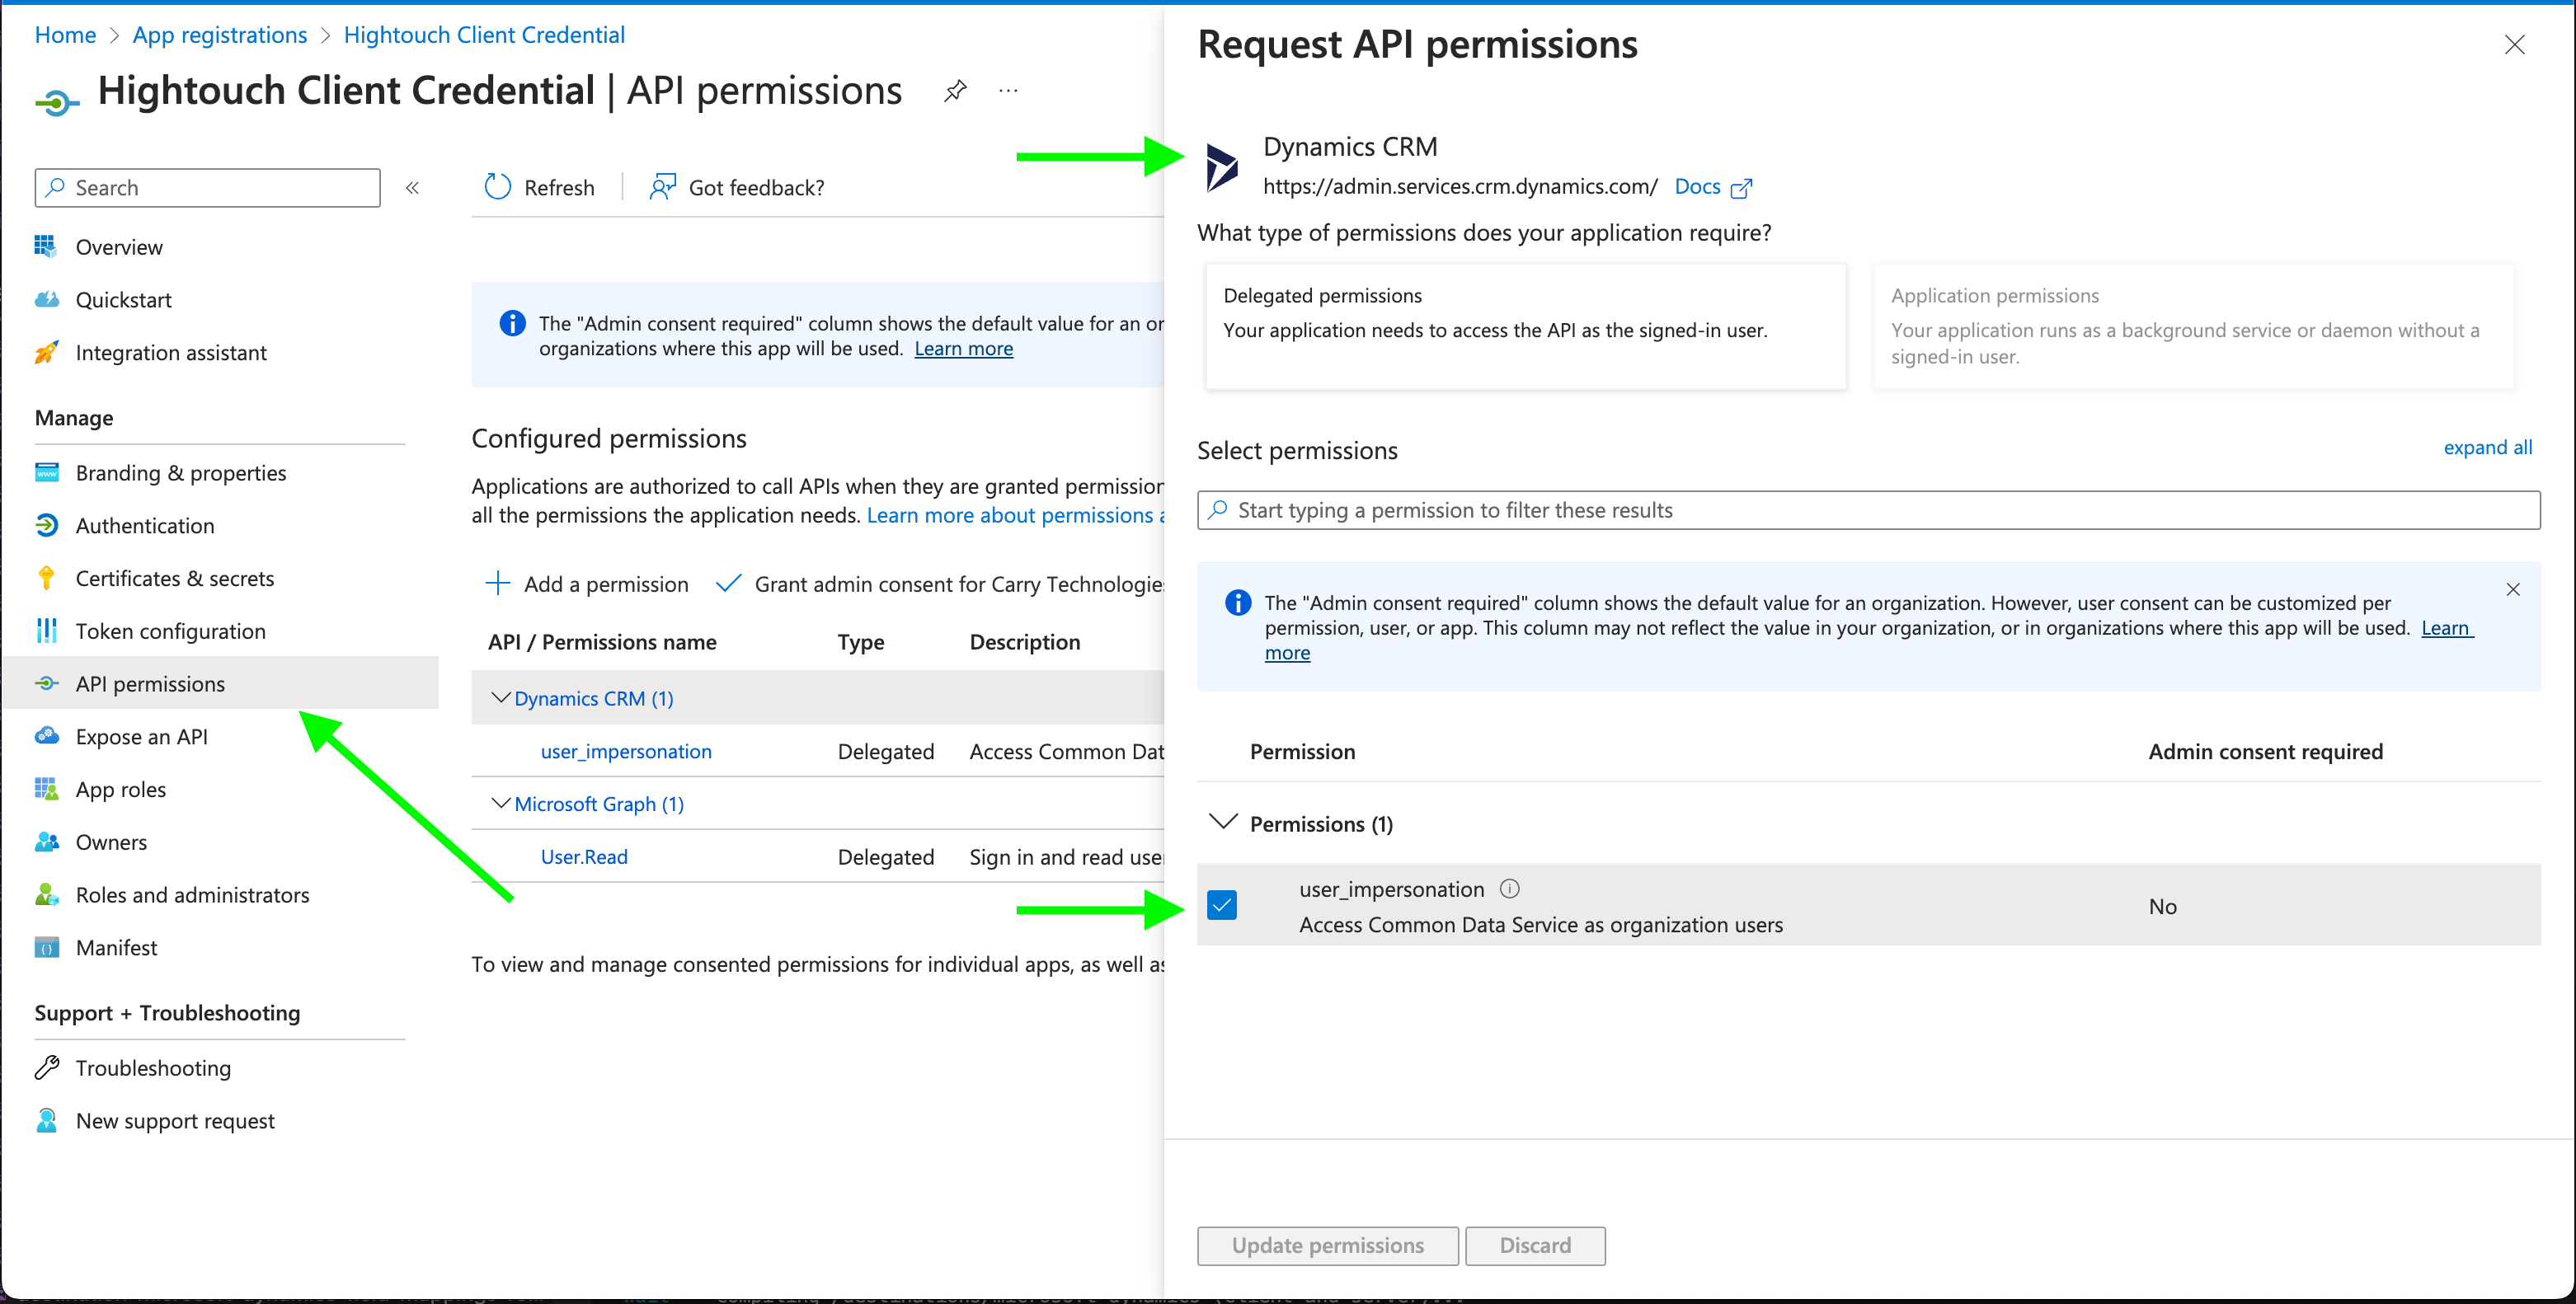
Task: Click the Refresh icon
Action: pyautogui.click(x=497, y=187)
